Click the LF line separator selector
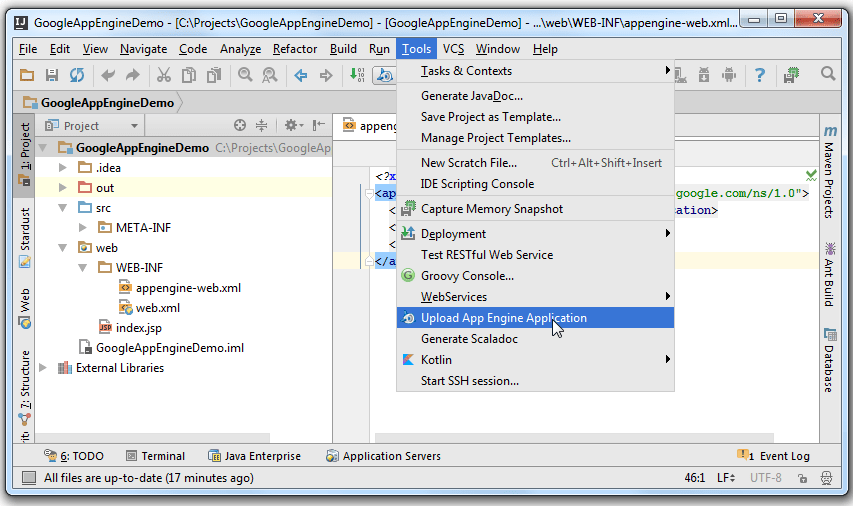The width and height of the screenshot is (853, 506). pyautogui.click(x=726, y=478)
